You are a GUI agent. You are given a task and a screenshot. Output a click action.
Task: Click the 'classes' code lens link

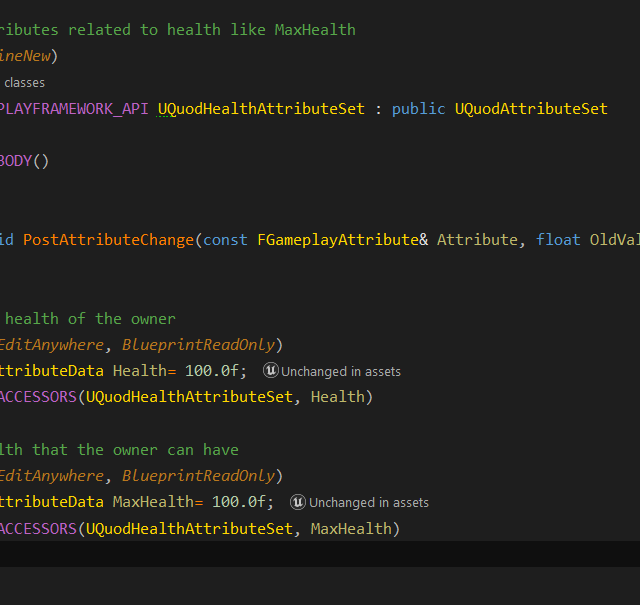[24, 82]
